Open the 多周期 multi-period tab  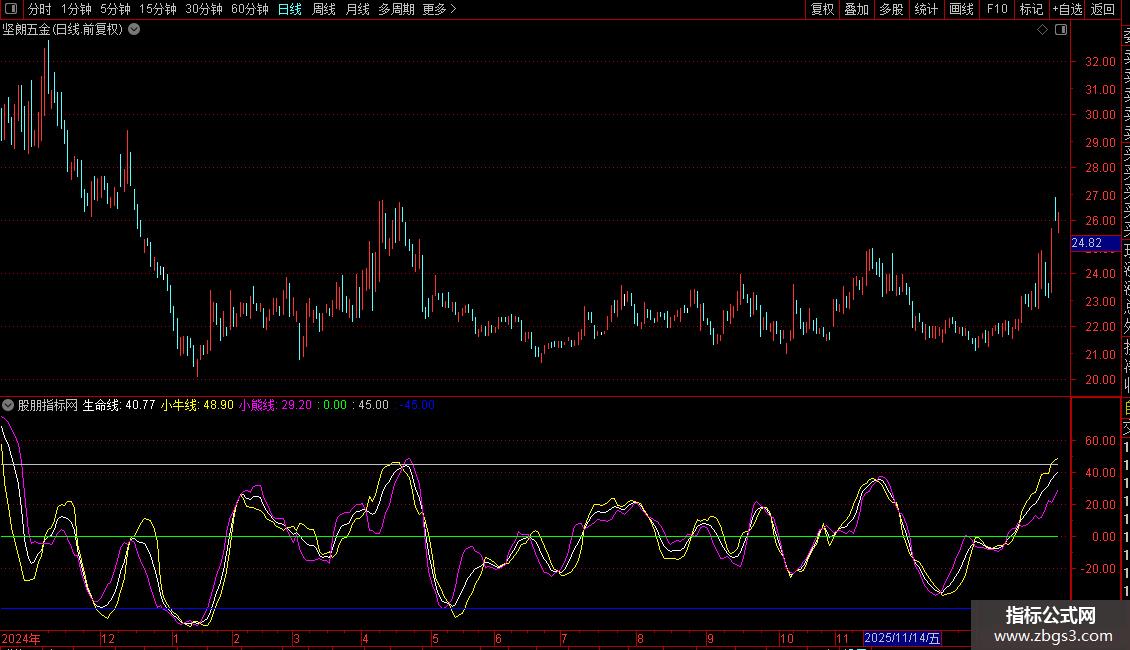(396, 9)
